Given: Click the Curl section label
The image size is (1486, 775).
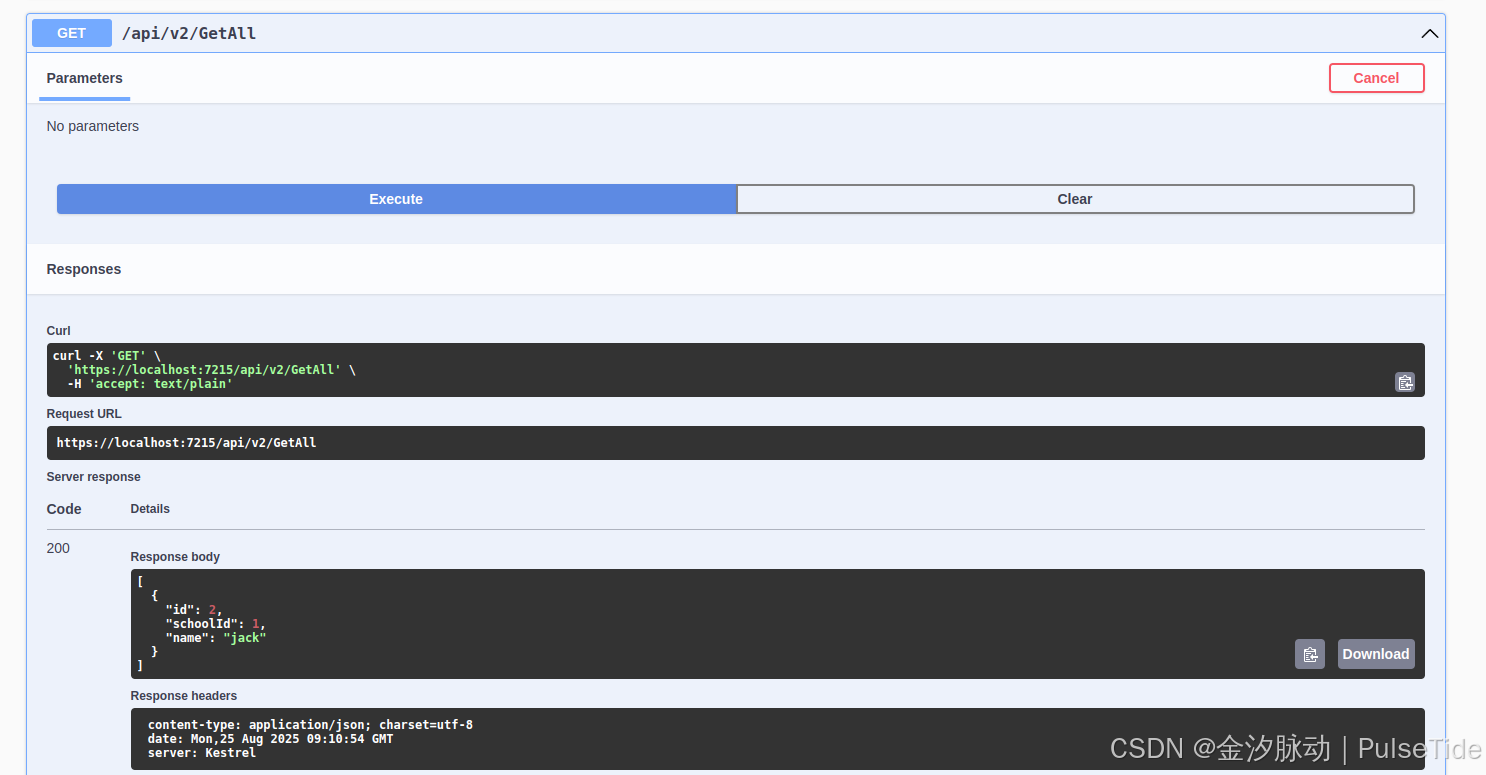Looking at the screenshot, I should 59,331.
